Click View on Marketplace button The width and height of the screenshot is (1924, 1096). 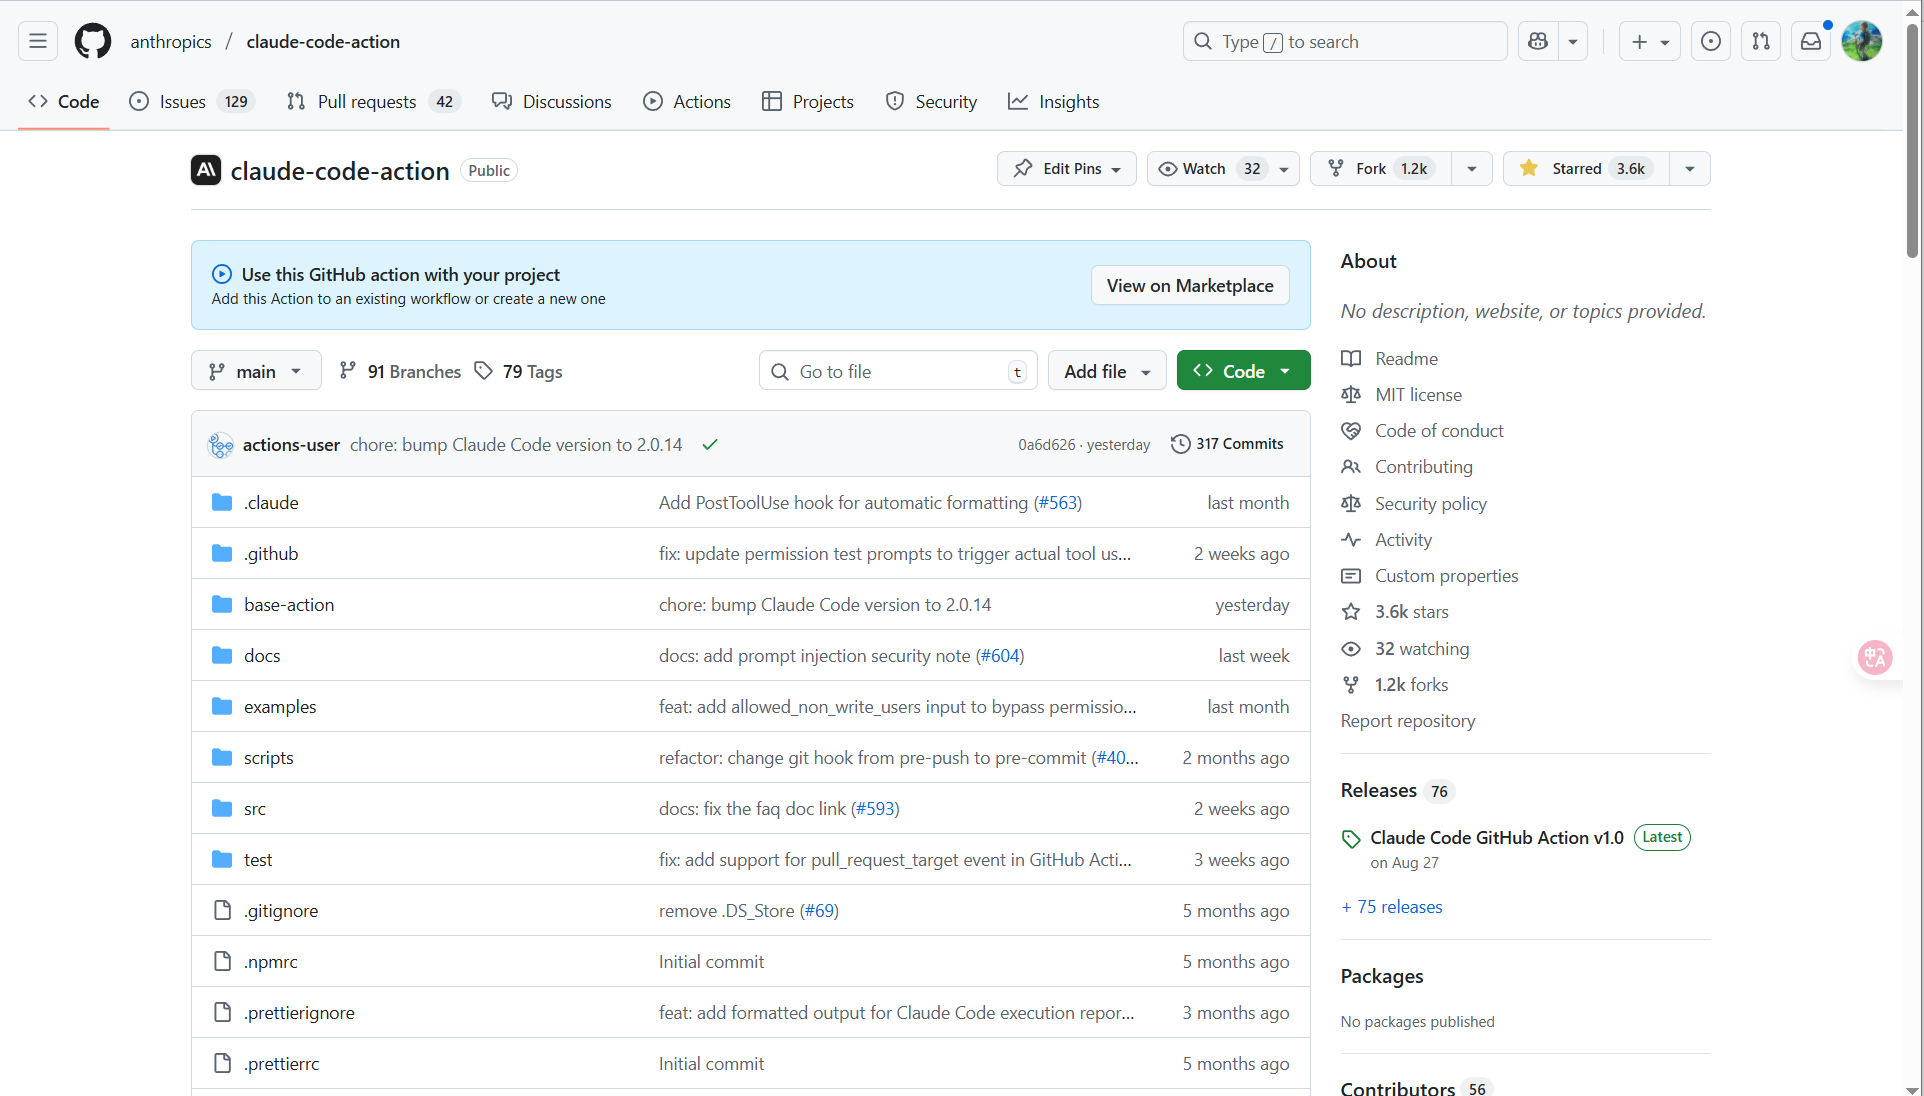(x=1189, y=286)
